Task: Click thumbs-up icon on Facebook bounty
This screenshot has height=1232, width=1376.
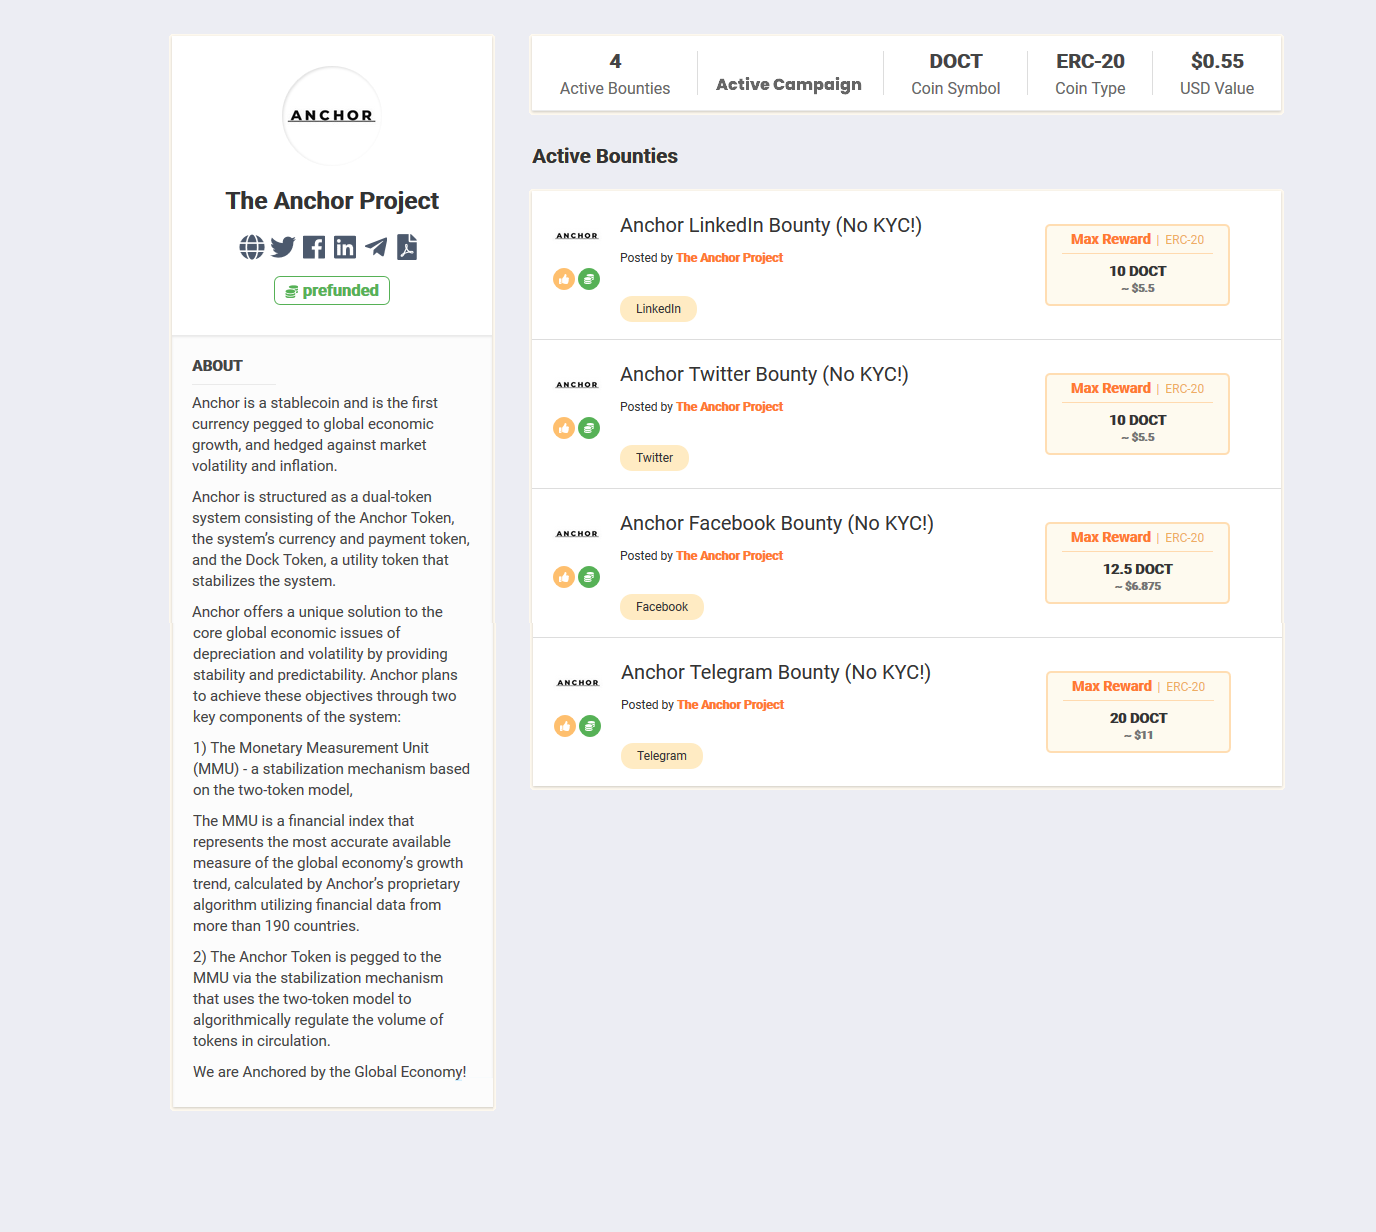Action: [x=564, y=577]
